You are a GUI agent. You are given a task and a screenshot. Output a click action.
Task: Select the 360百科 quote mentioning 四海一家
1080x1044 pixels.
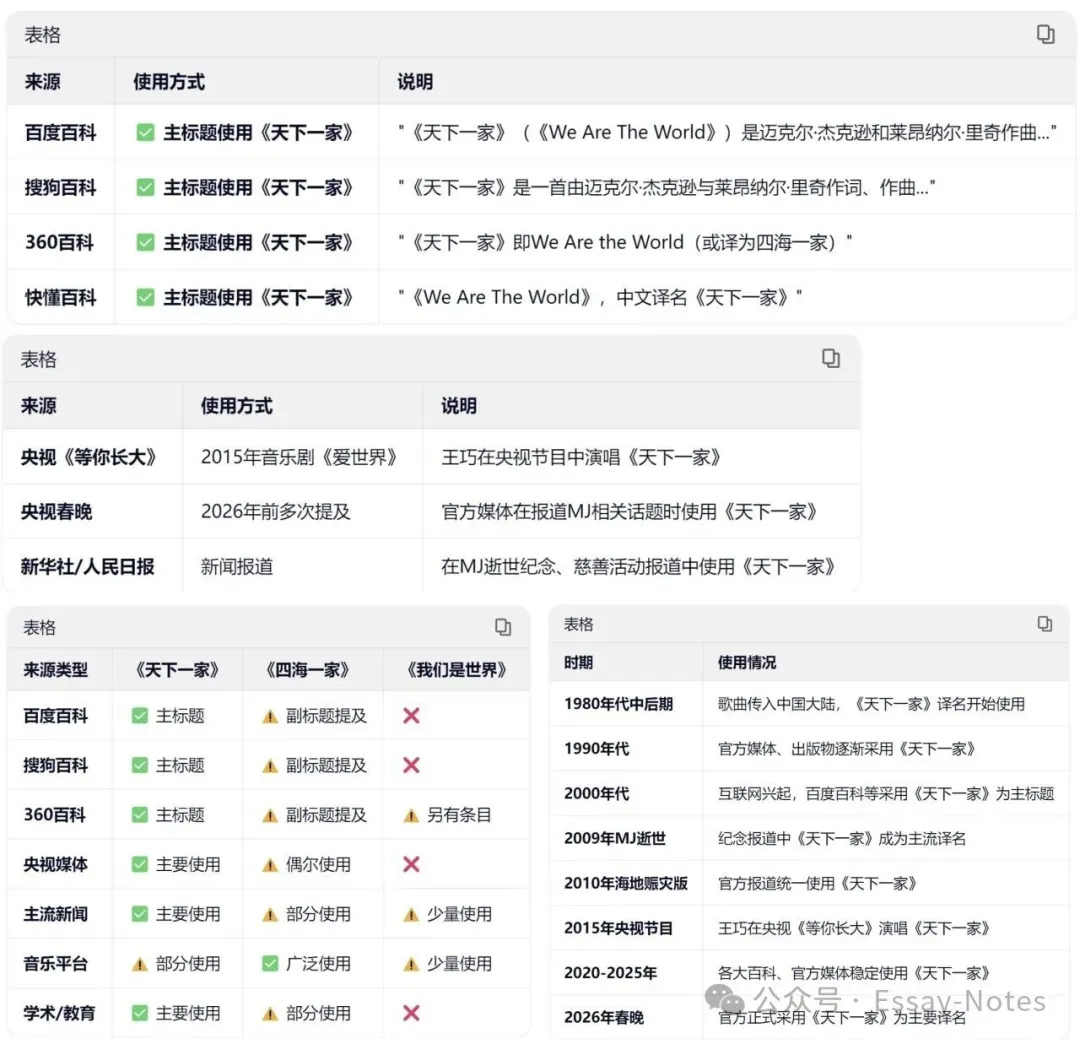pos(625,242)
